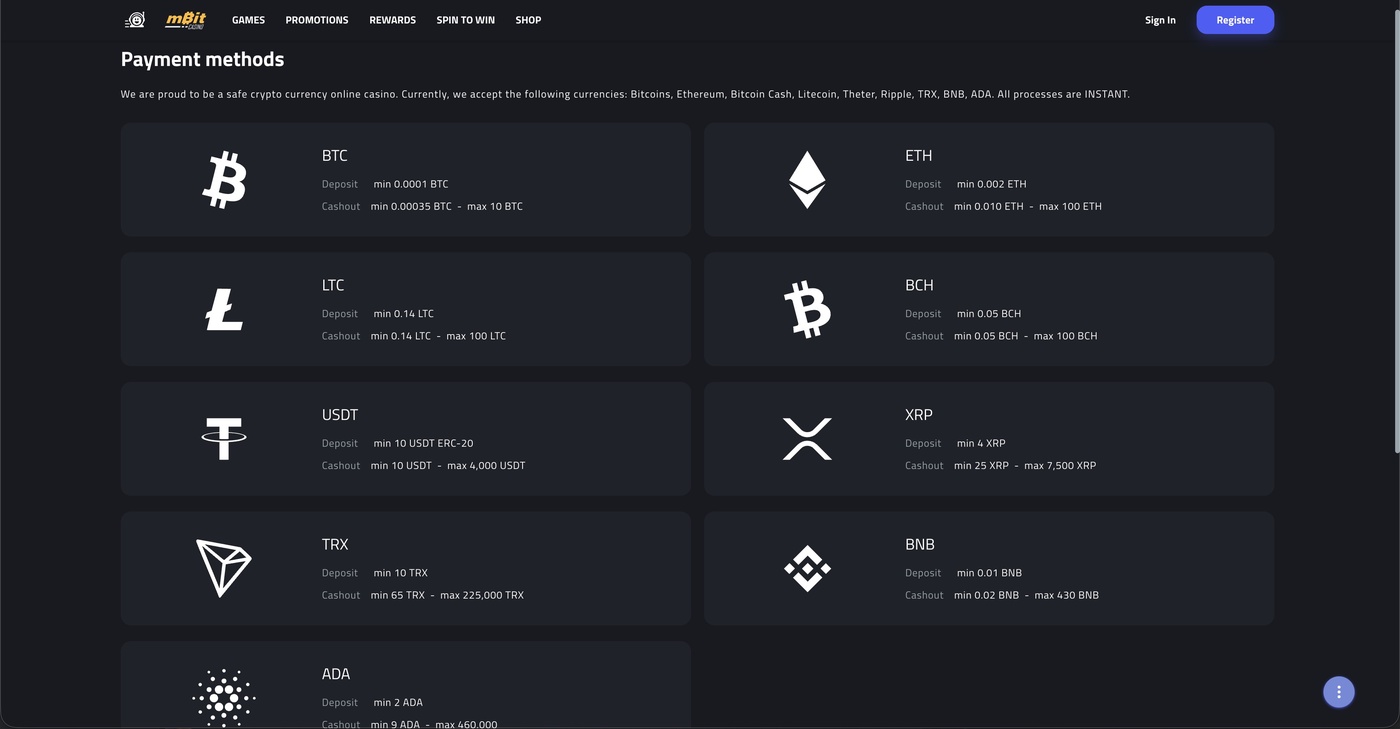Click the Tether USDT logo icon
Screen dimensions: 1400x729
coord(224,439)
